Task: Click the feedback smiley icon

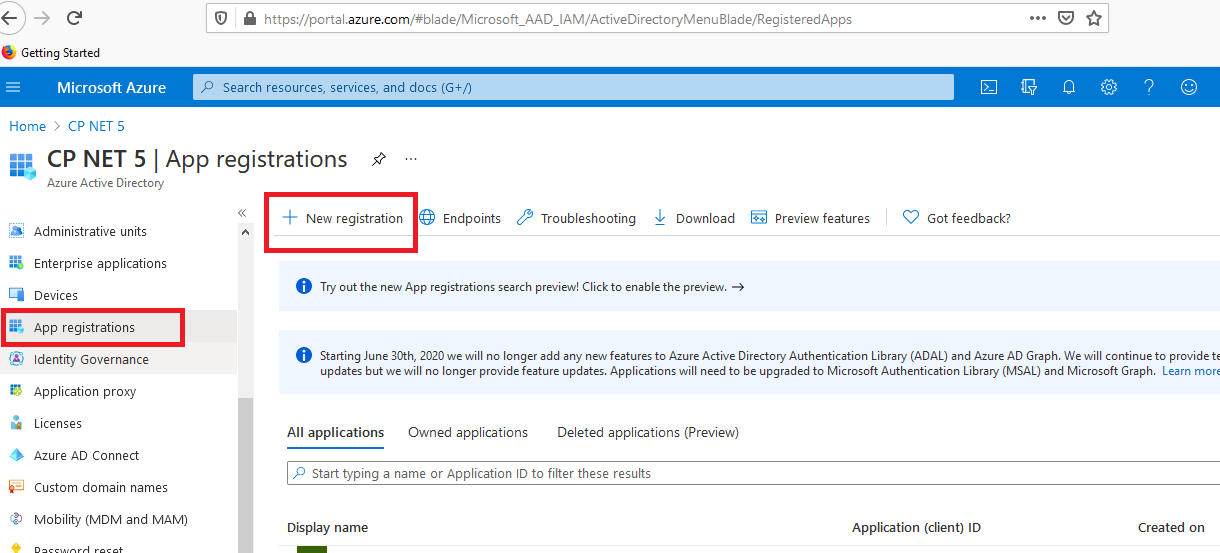Action: (x=1188, y=87)
